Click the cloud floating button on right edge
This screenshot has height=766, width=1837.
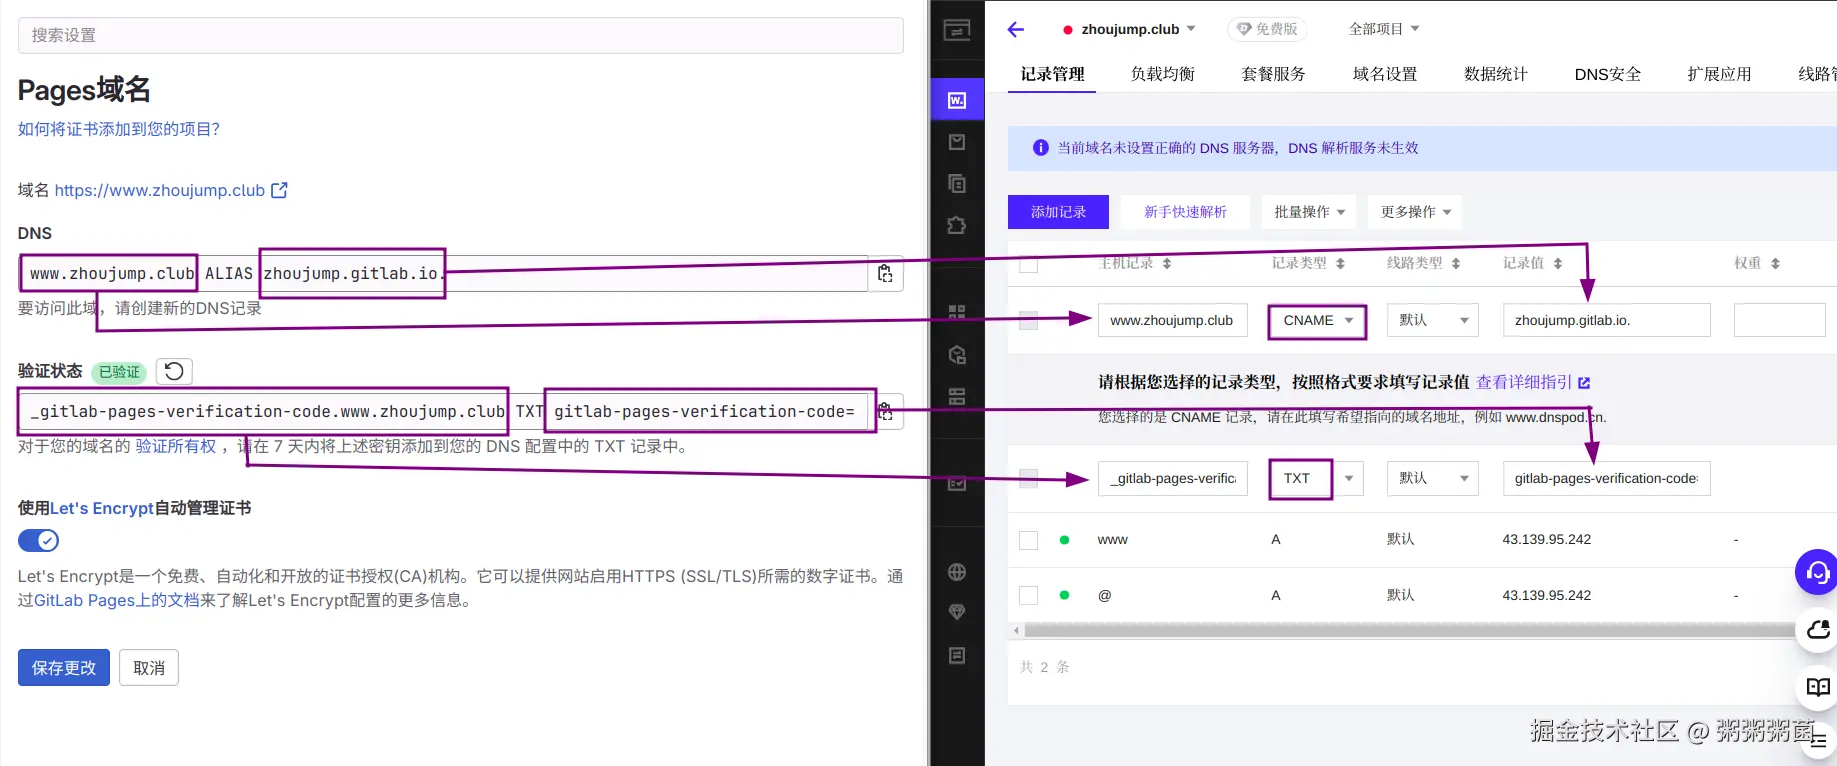1818,629
